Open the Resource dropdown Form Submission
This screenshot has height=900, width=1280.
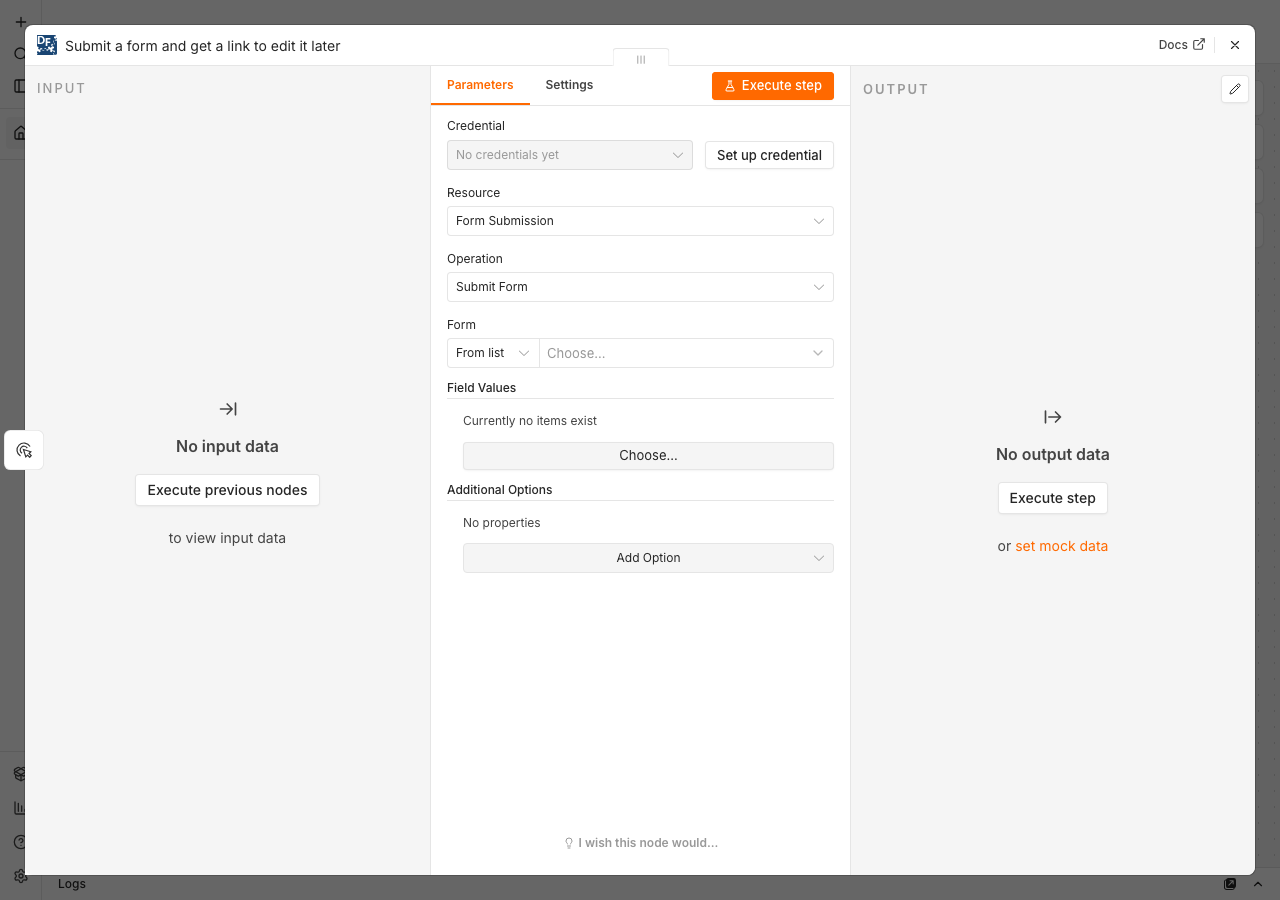point(640,221)
